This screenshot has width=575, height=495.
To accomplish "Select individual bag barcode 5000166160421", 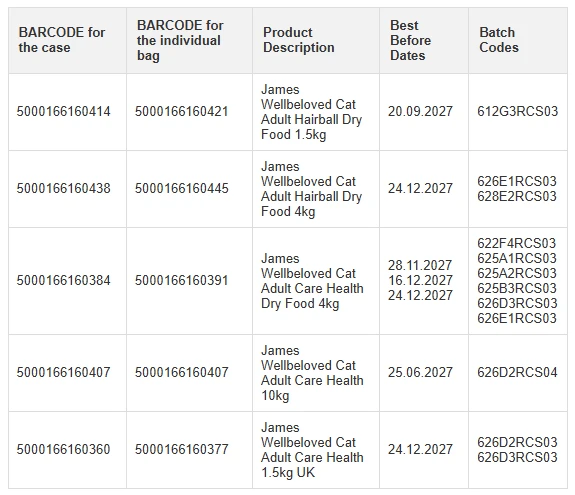I will tap(182, 111).
